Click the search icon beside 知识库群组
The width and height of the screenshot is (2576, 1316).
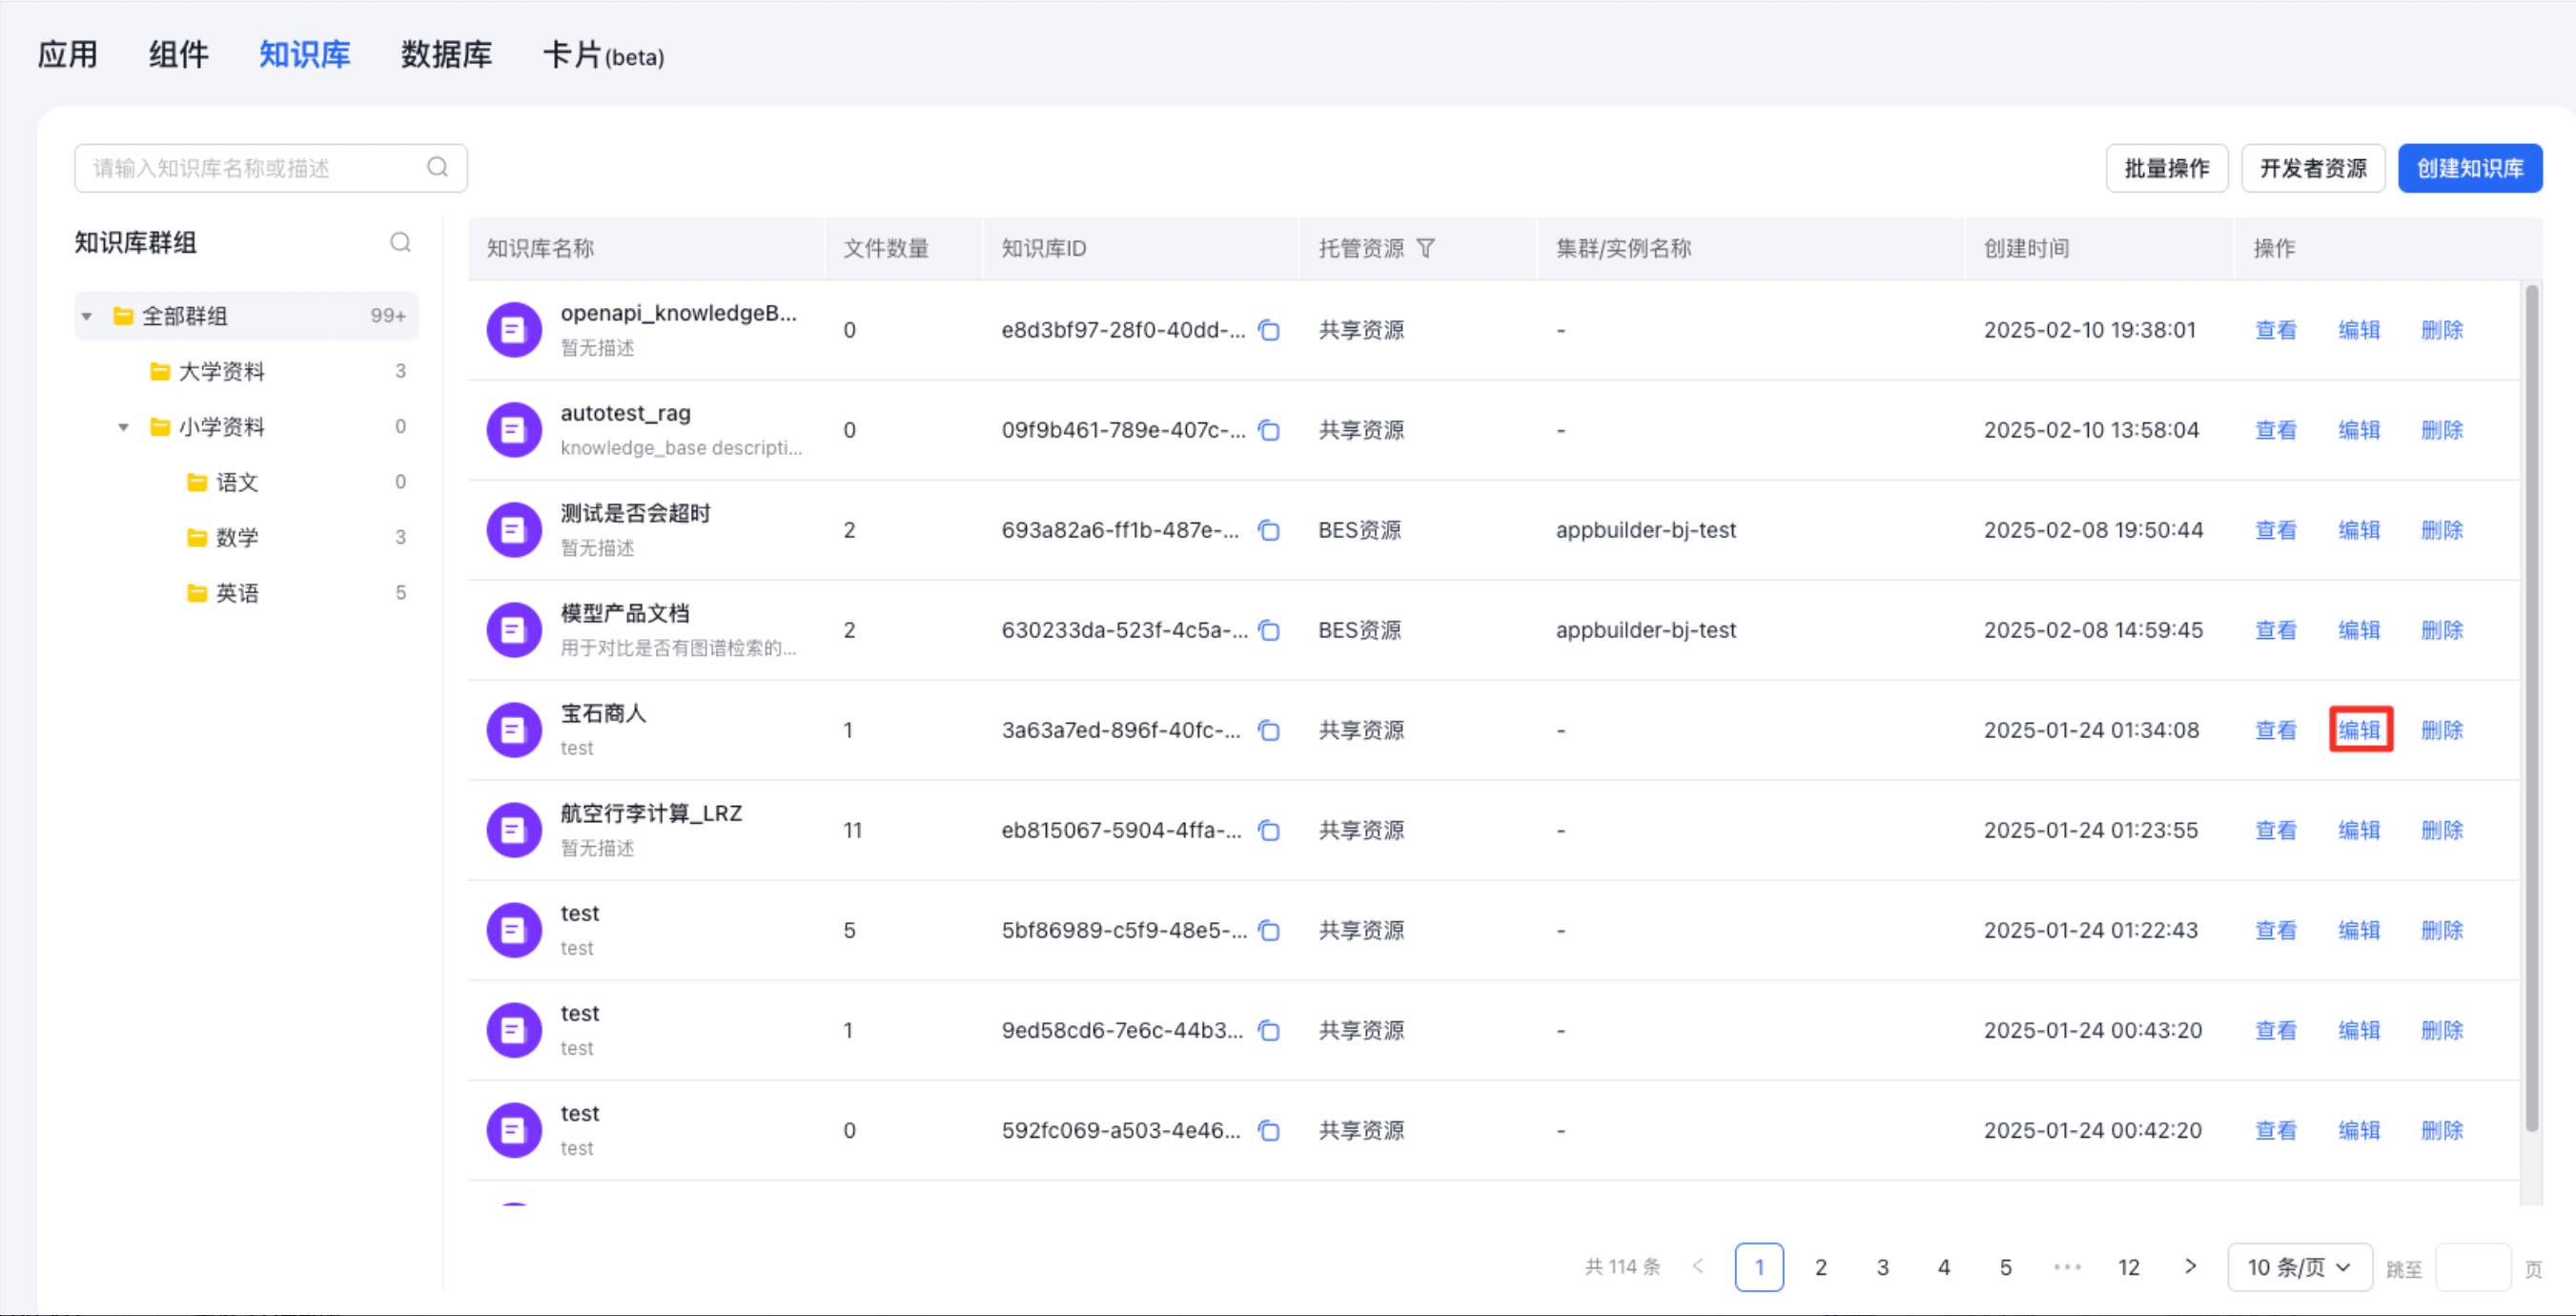pyautogui.click(x=400, y=242)
